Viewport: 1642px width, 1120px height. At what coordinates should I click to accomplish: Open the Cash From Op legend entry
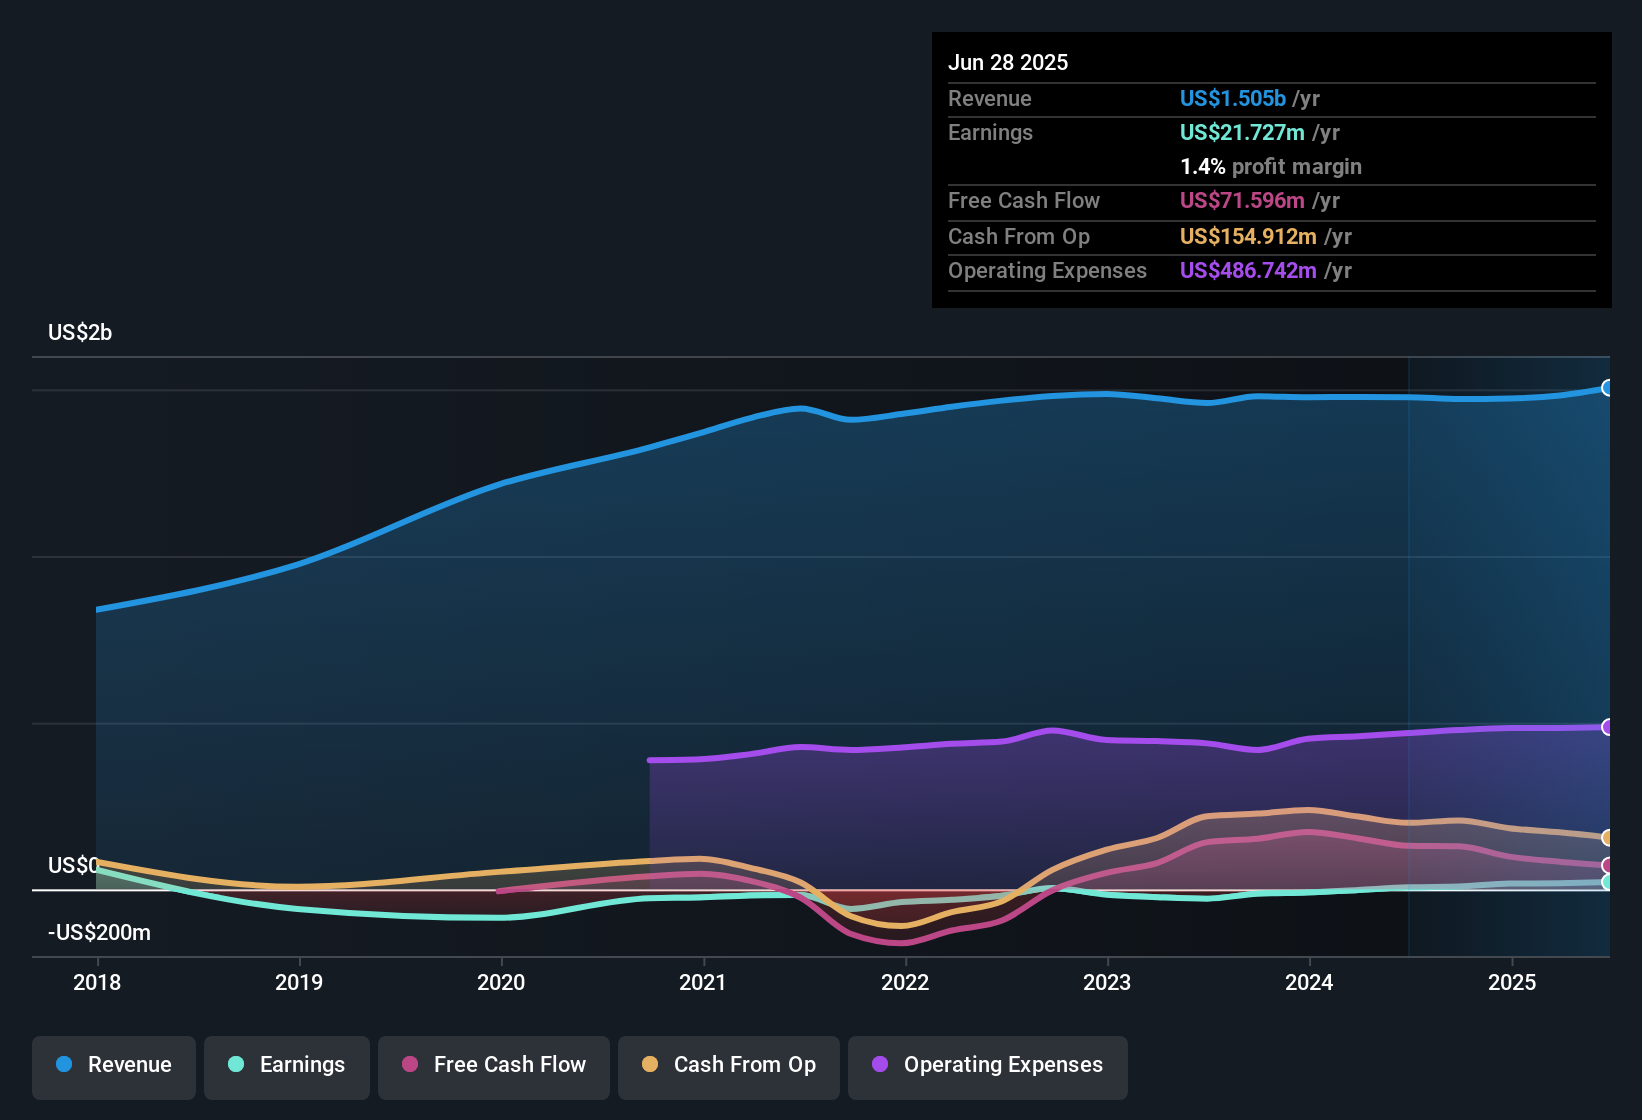click(728, 1065)
